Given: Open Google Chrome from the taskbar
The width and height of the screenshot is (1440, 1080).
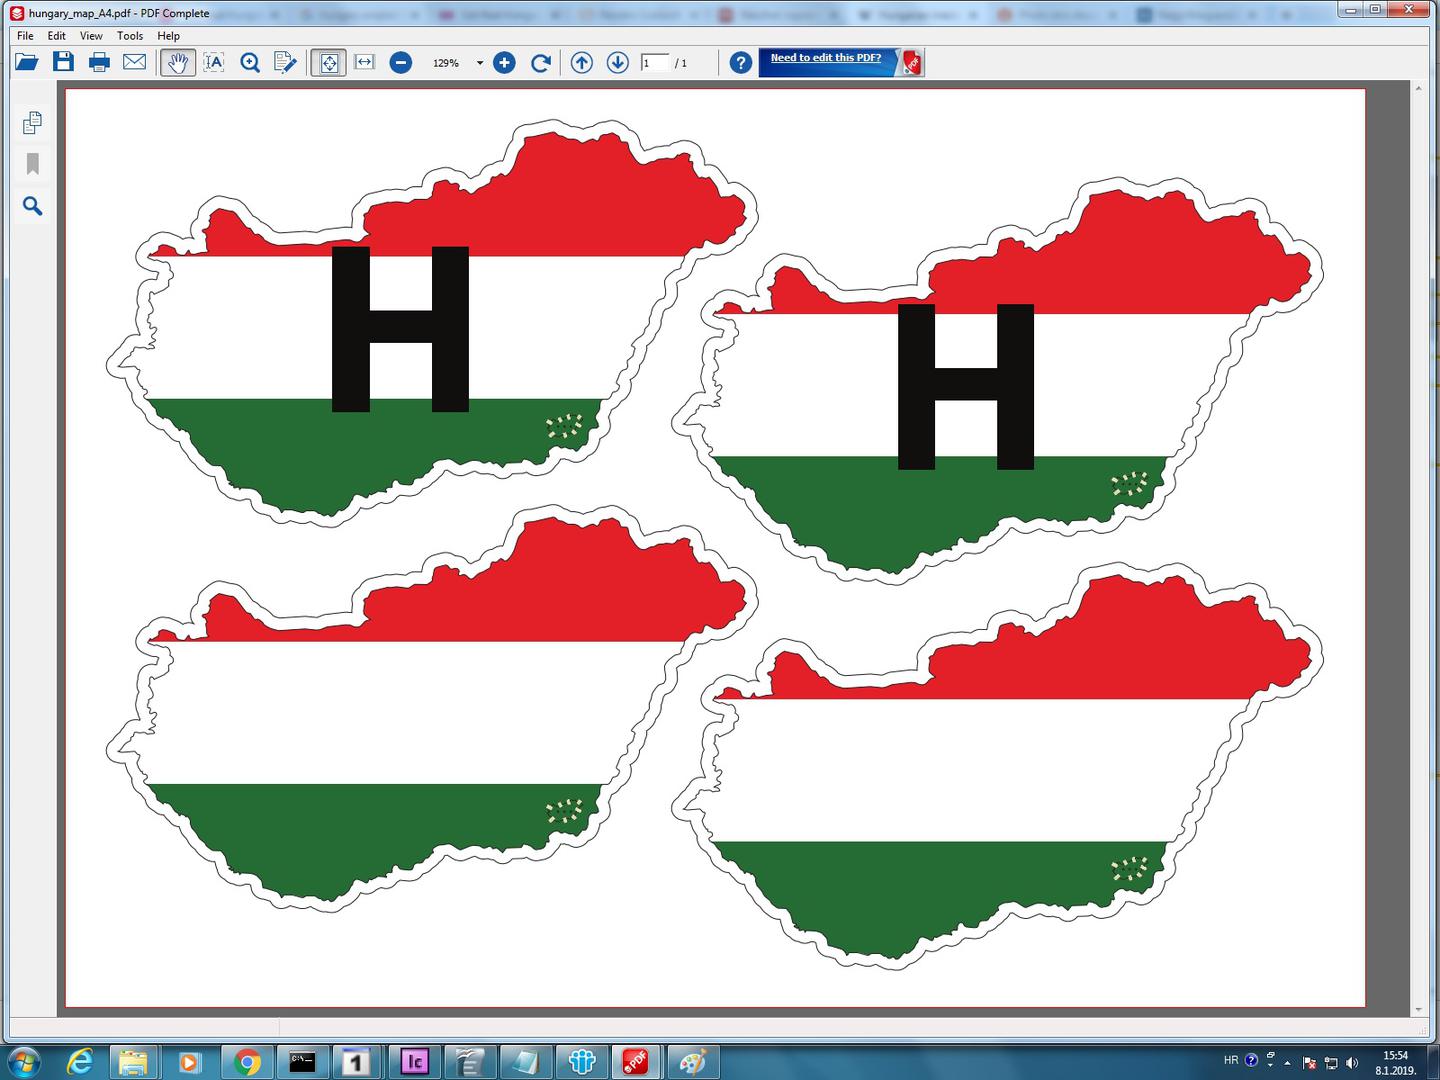Looking at the screenshot, I should coord(247,1061).
